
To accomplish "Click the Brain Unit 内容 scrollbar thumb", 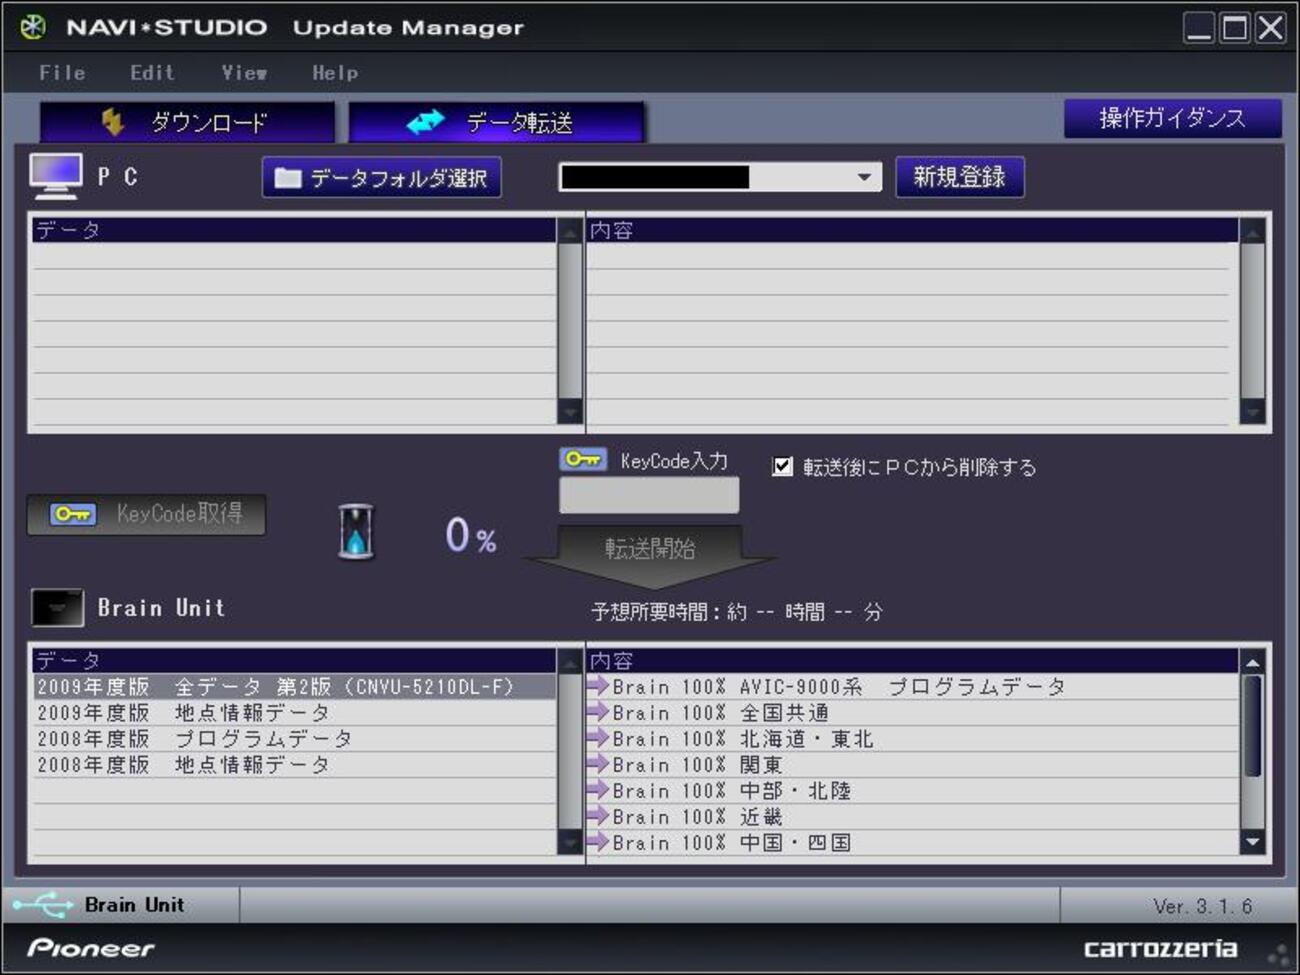I will click(1252, 727).
